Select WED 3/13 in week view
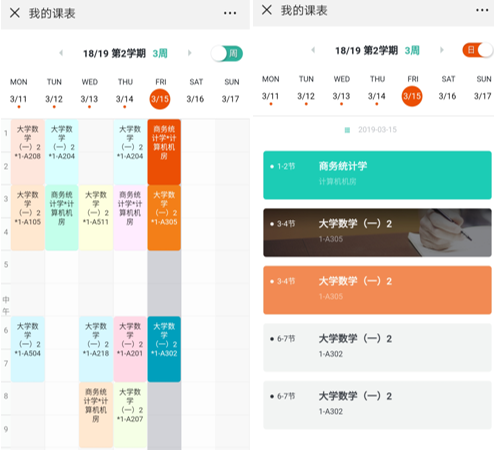 click(x=89, y=92)
